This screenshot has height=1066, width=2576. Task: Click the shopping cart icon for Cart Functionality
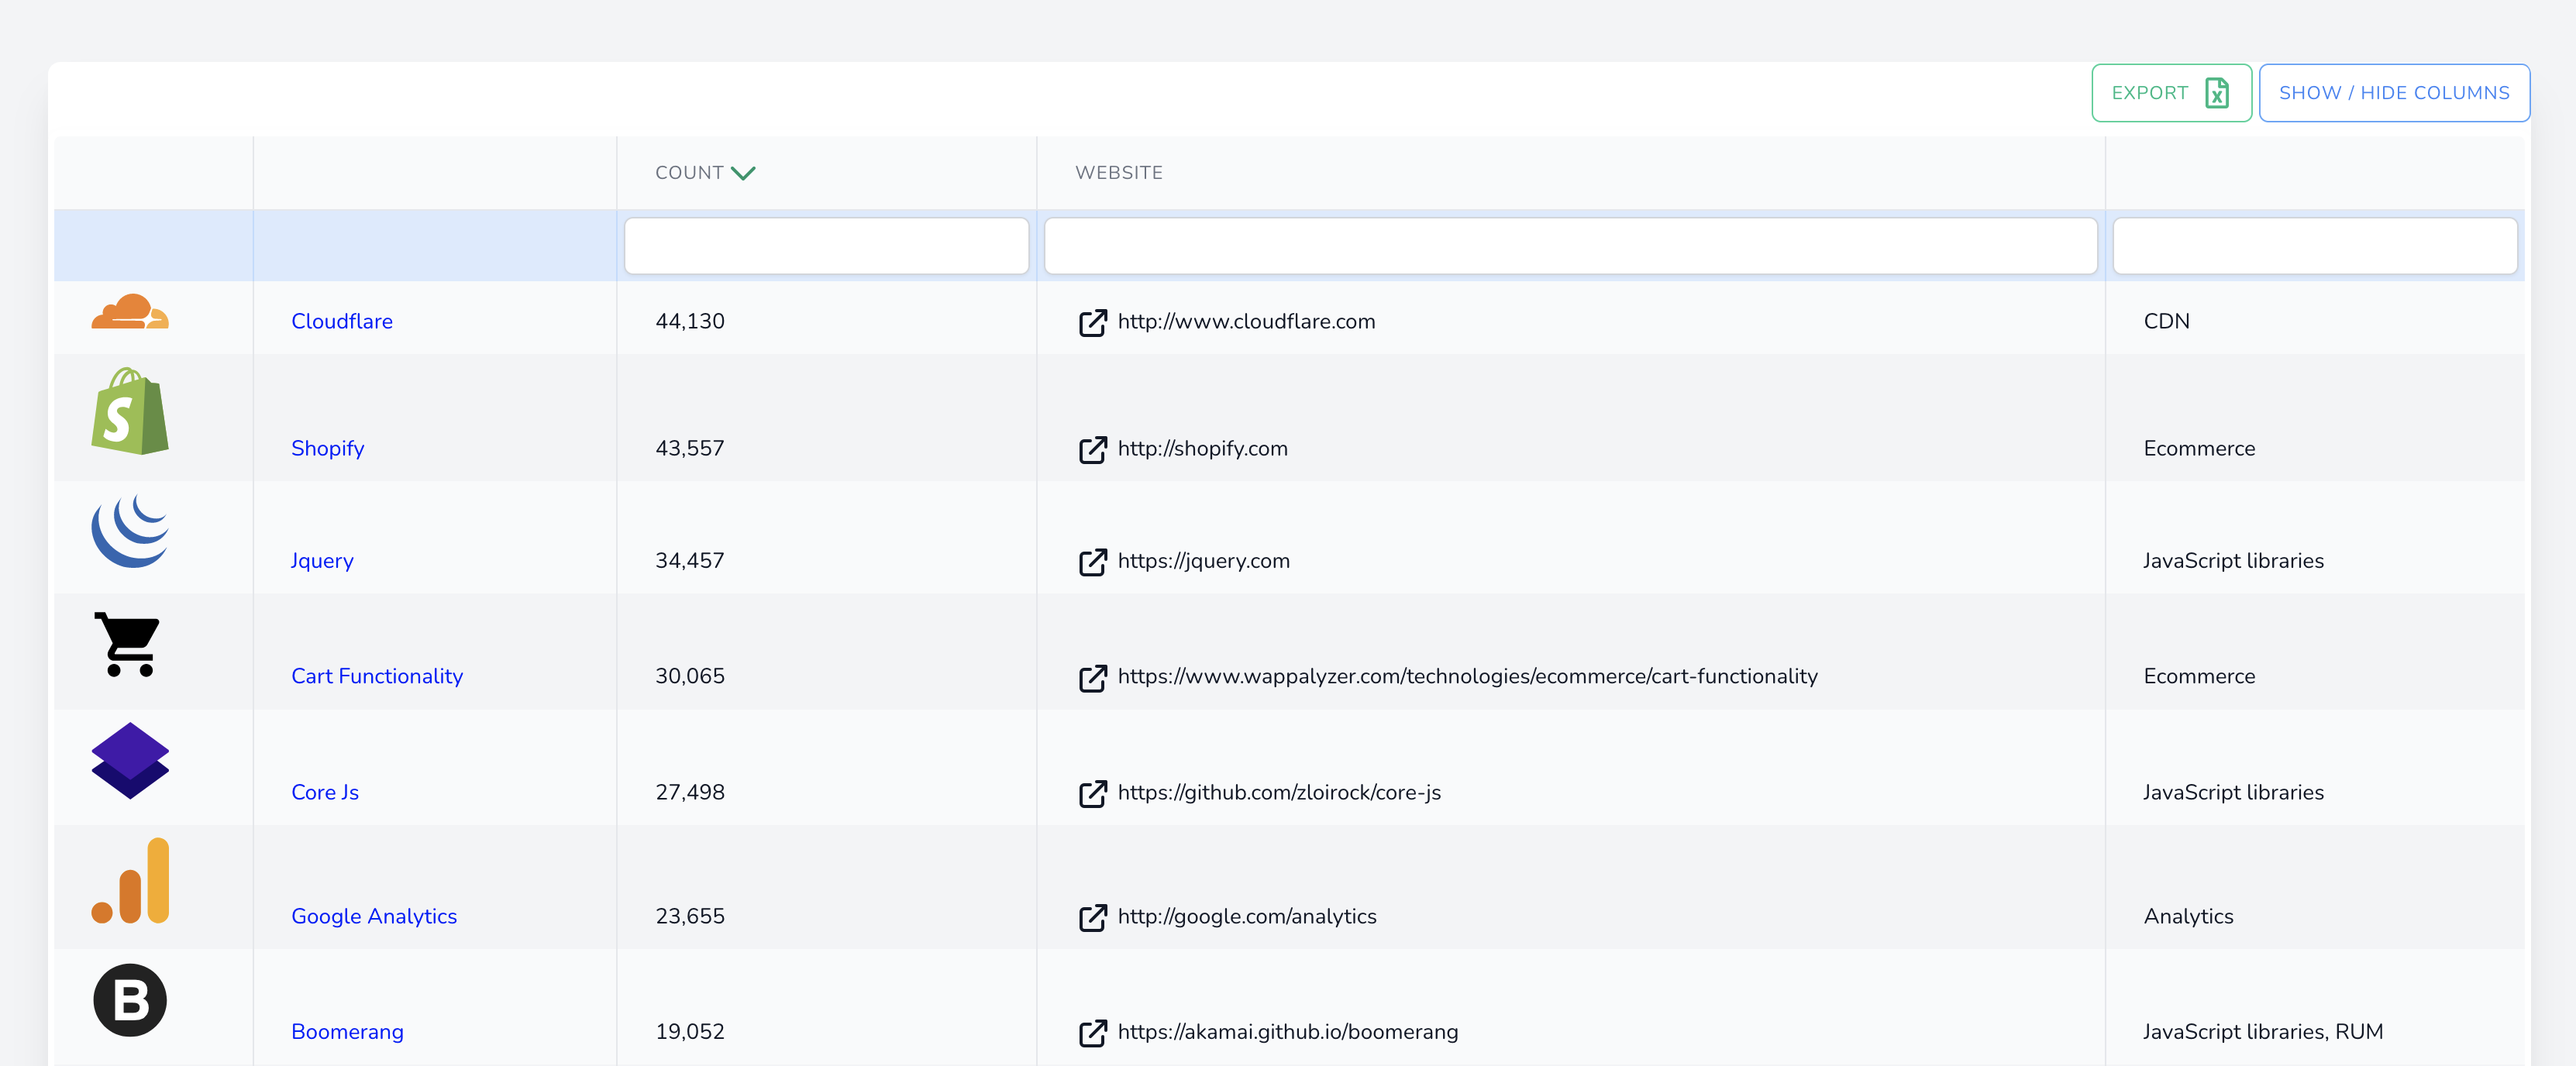(128, 644)
